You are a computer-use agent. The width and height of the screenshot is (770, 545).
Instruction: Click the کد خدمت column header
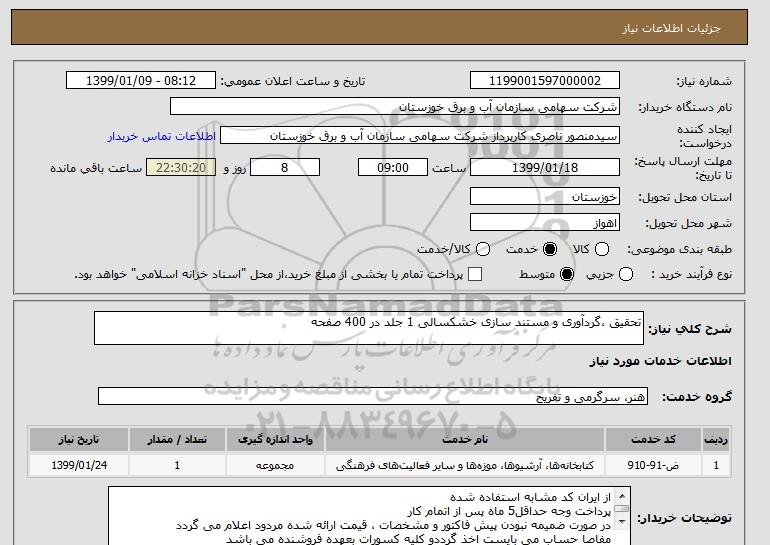653,439
